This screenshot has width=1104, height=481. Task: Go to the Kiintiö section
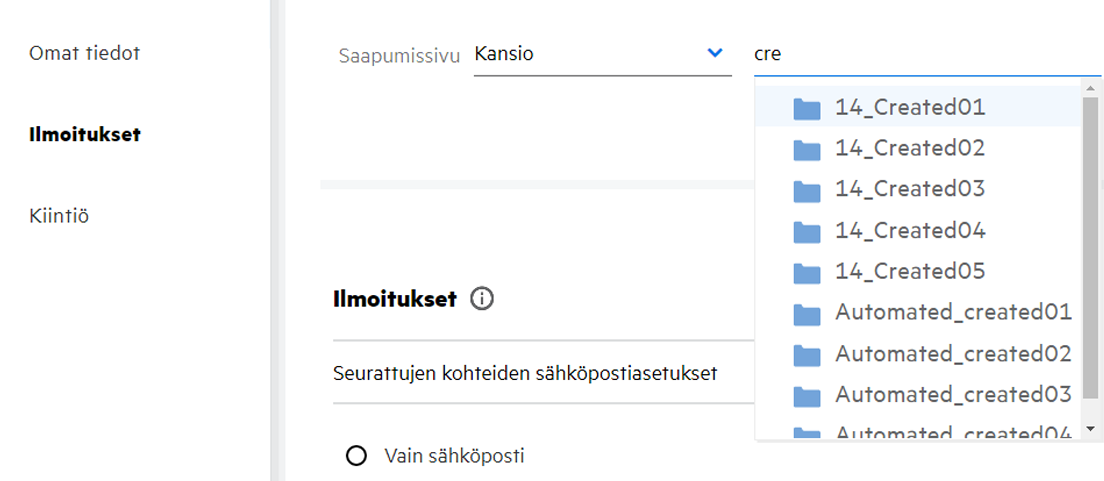59,215
